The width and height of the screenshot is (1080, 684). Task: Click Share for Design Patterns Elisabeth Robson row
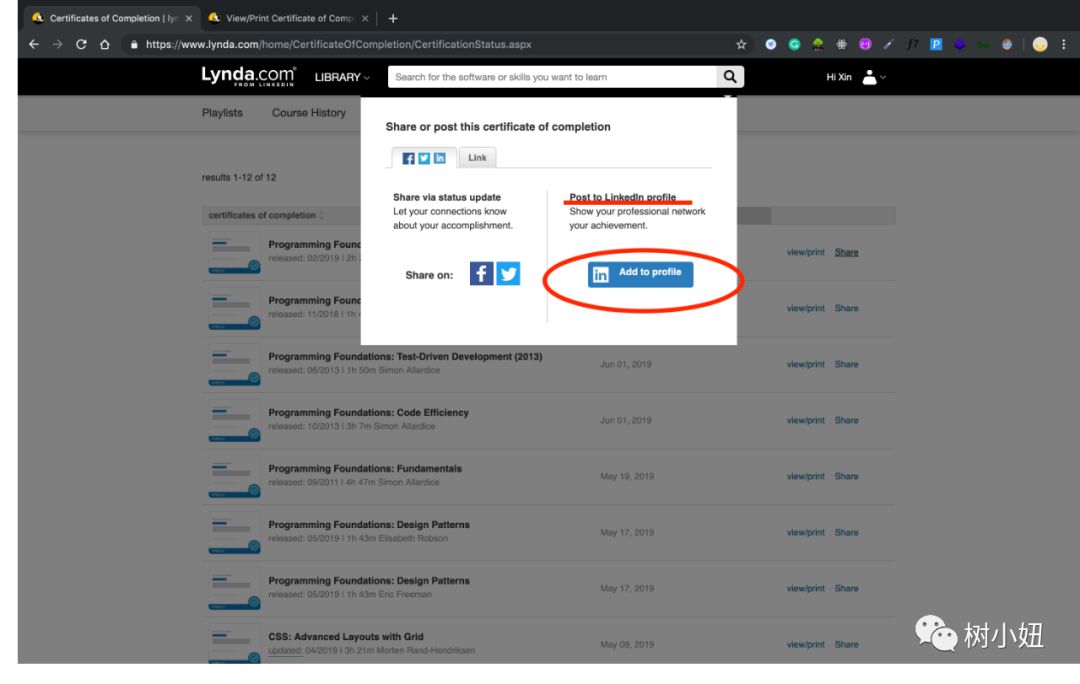coord(847,532)
